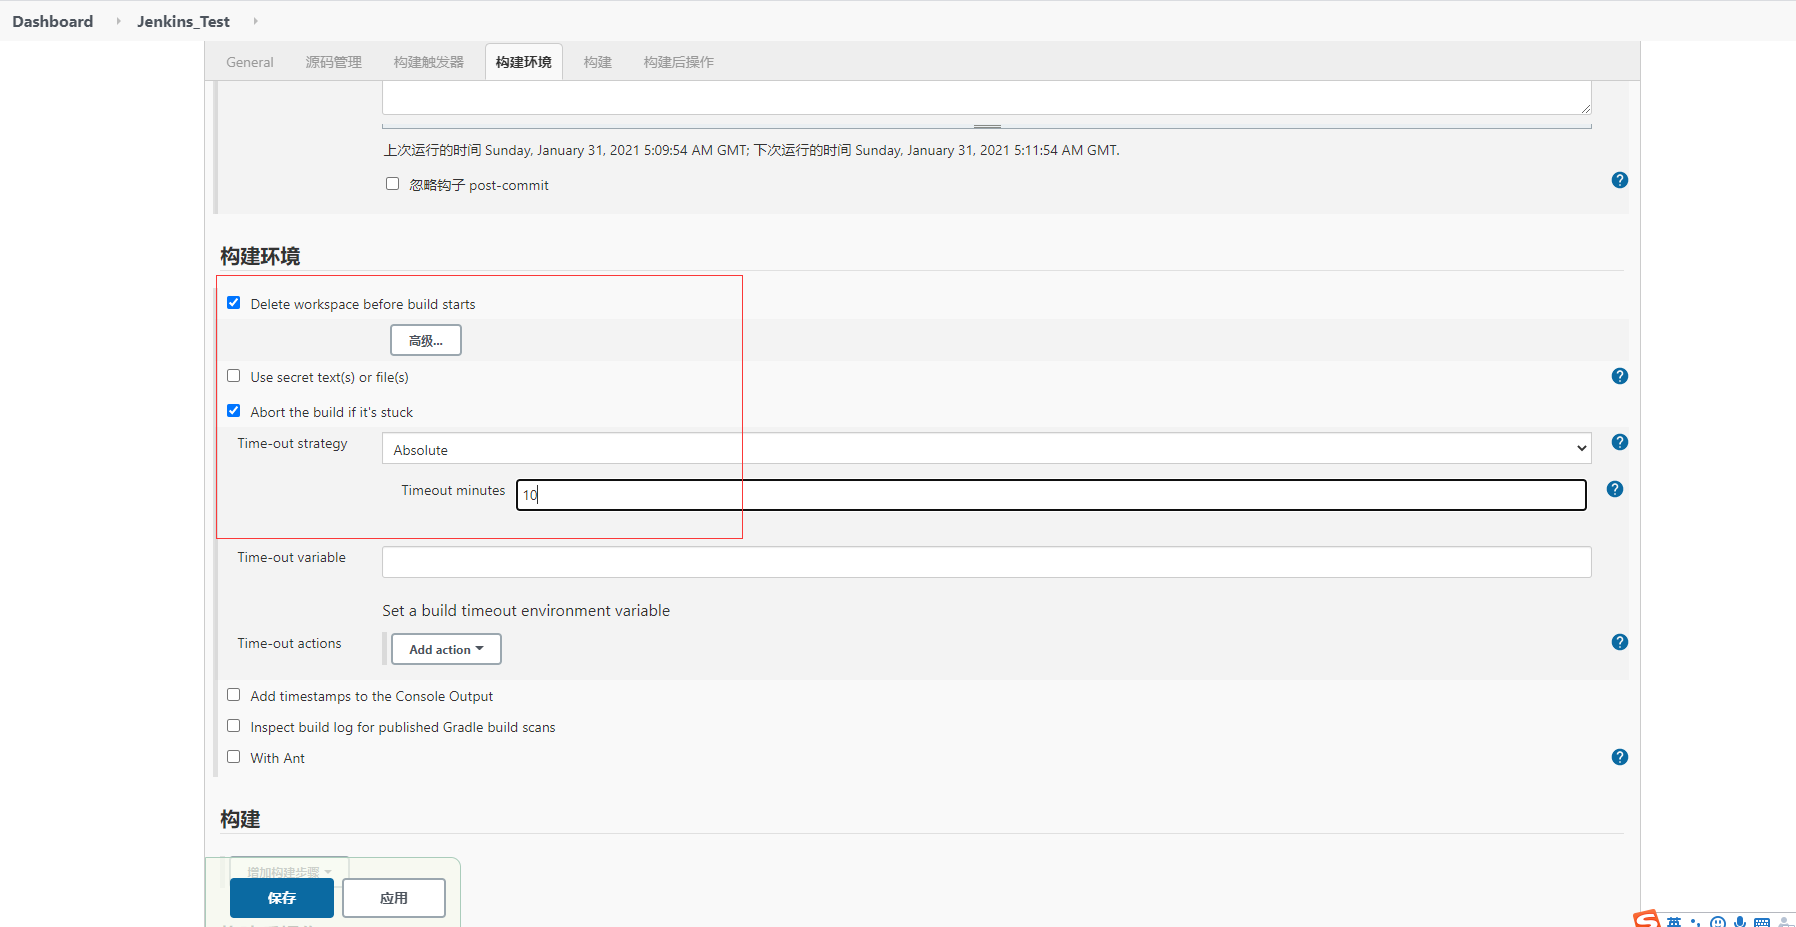Check Inspect build log for Gradle scans

pos(234,726)
